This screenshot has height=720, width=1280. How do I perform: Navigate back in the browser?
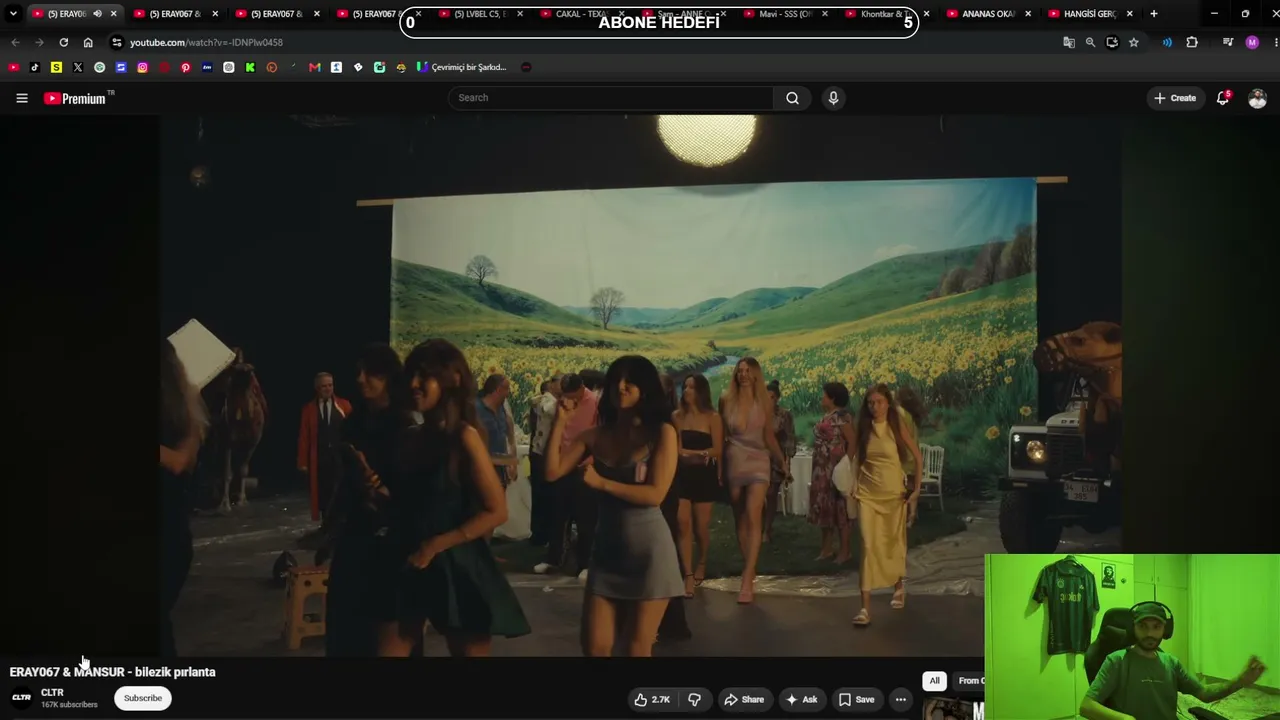pyautogui.click(x=15, y=42)
